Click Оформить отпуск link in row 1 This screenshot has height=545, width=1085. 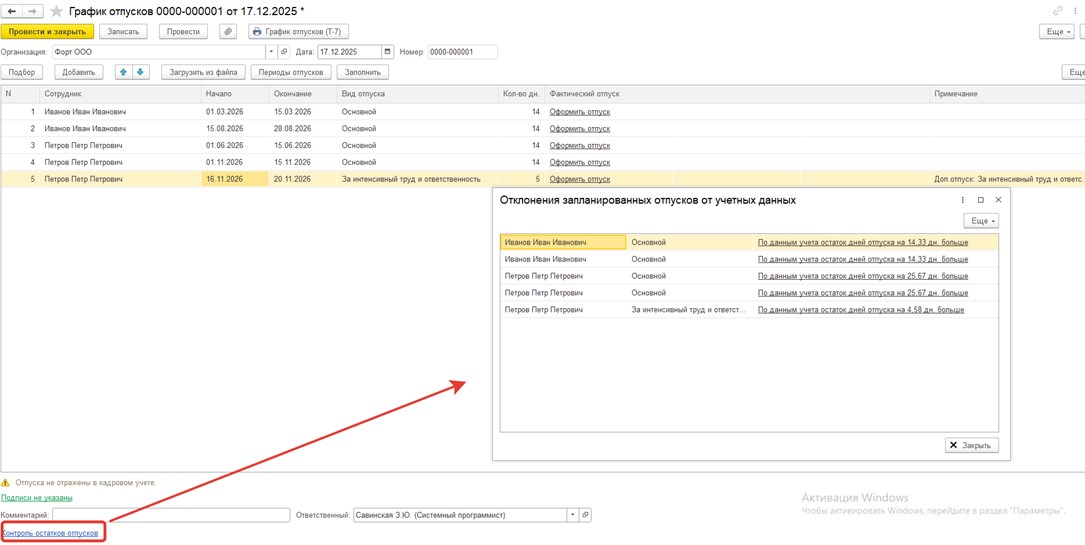[579, 112]
